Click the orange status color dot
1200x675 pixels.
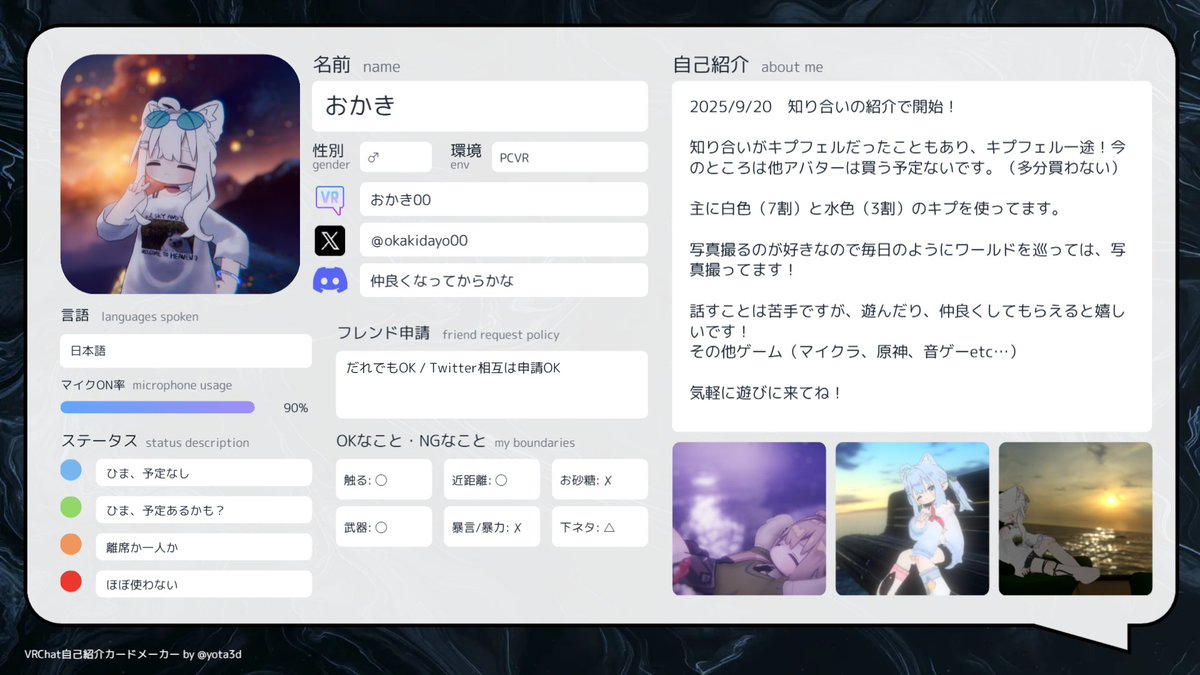click(71, 544)
